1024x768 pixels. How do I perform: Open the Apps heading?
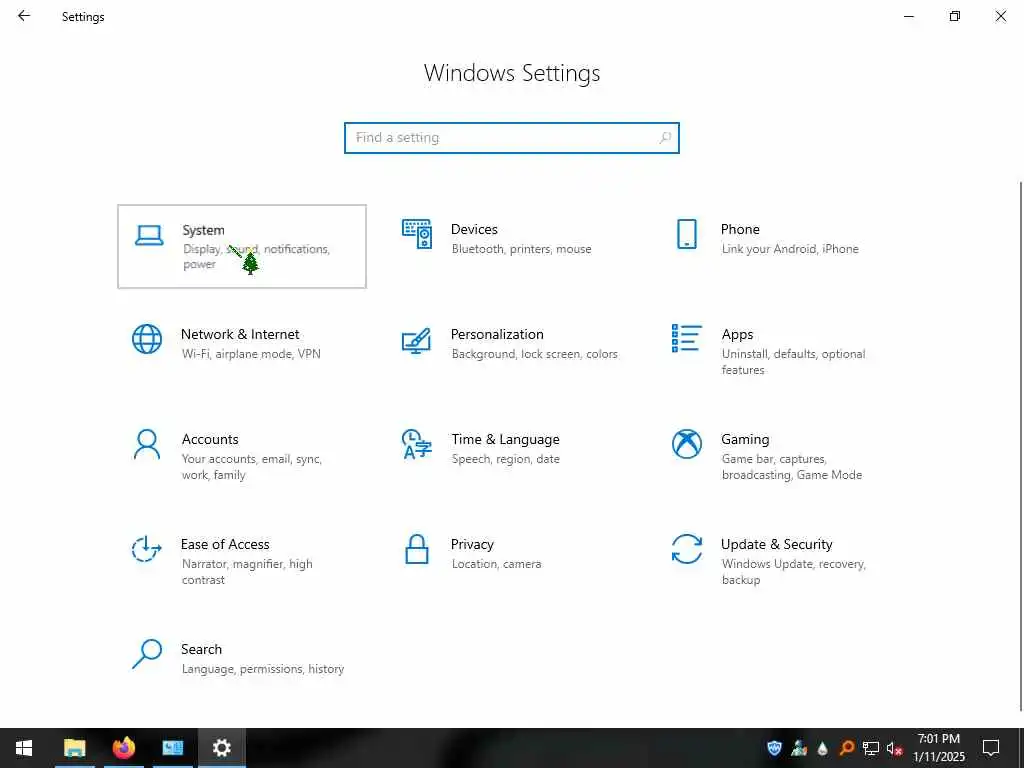tap(737, 334)
